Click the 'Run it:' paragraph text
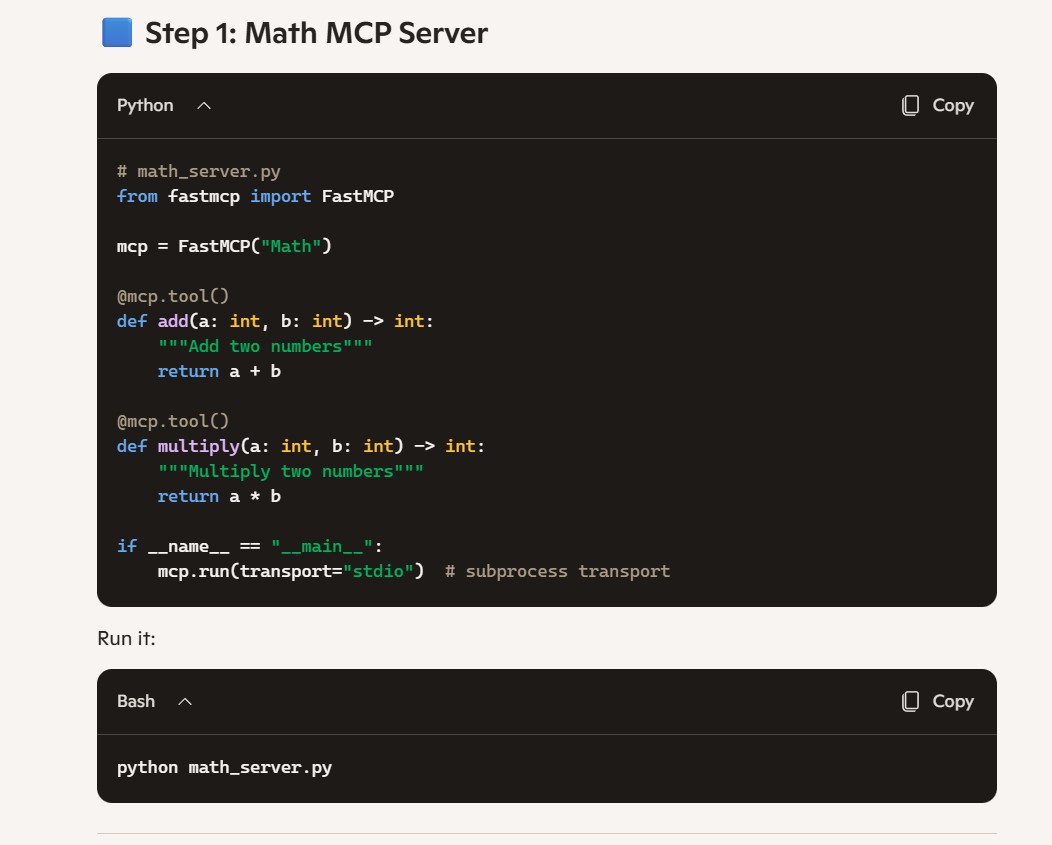 126,638
